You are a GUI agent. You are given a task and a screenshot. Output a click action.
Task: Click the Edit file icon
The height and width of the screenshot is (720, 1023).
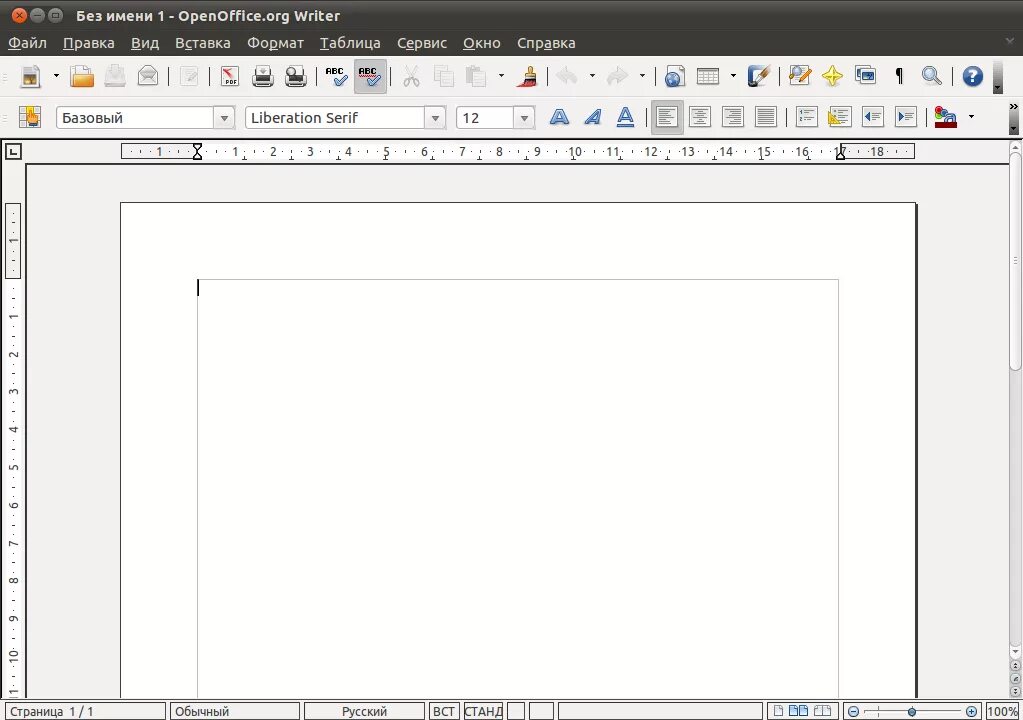pyautogui.click(x=189, y=76)
